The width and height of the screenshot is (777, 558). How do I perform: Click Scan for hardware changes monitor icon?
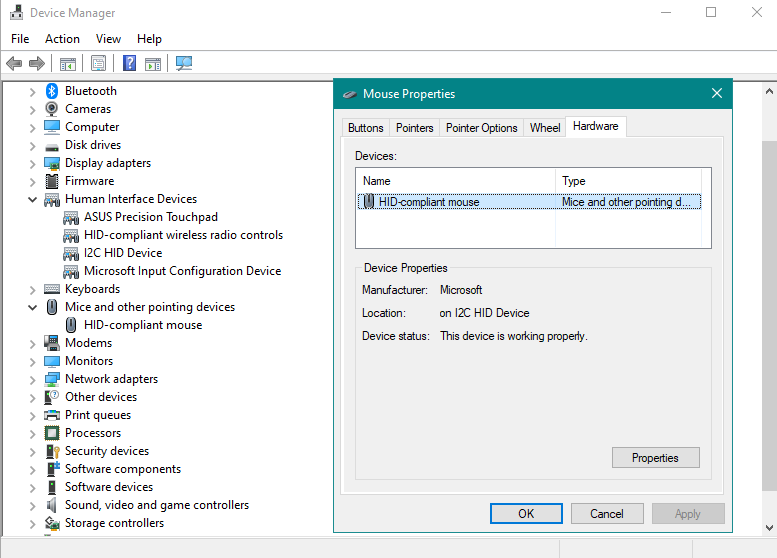pyautogui.click(x=184, y=63)
